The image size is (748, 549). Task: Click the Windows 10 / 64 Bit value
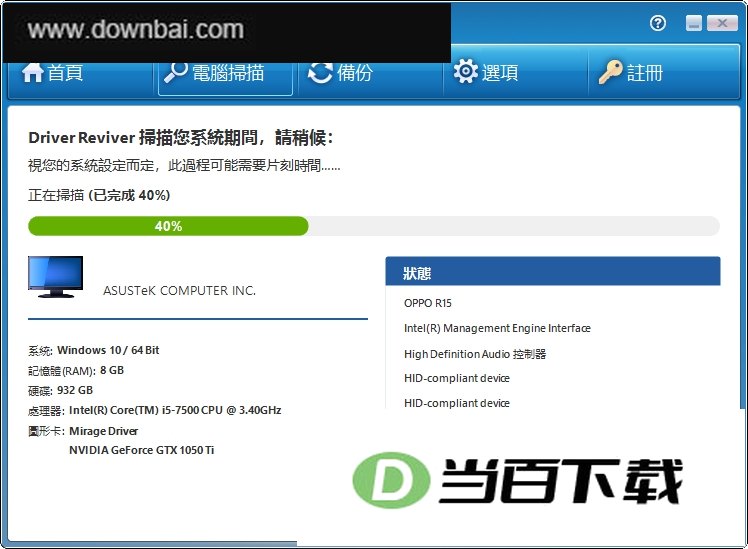pos(108,350)
